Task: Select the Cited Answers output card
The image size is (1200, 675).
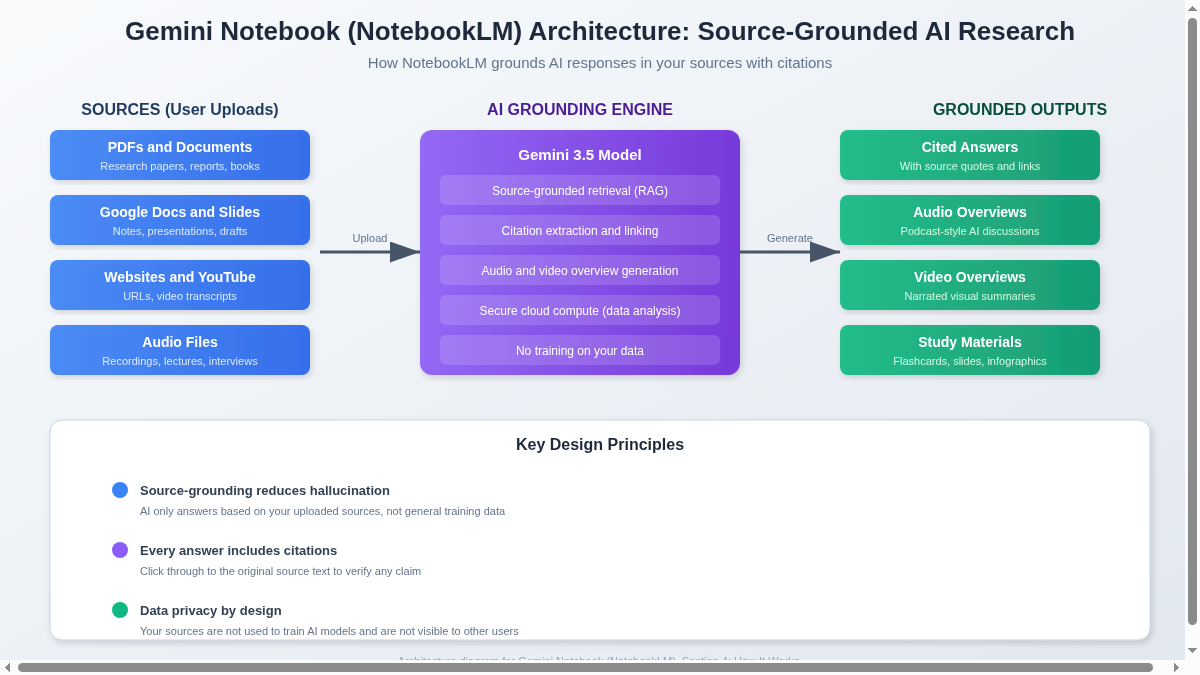Action: pos(970,155)
